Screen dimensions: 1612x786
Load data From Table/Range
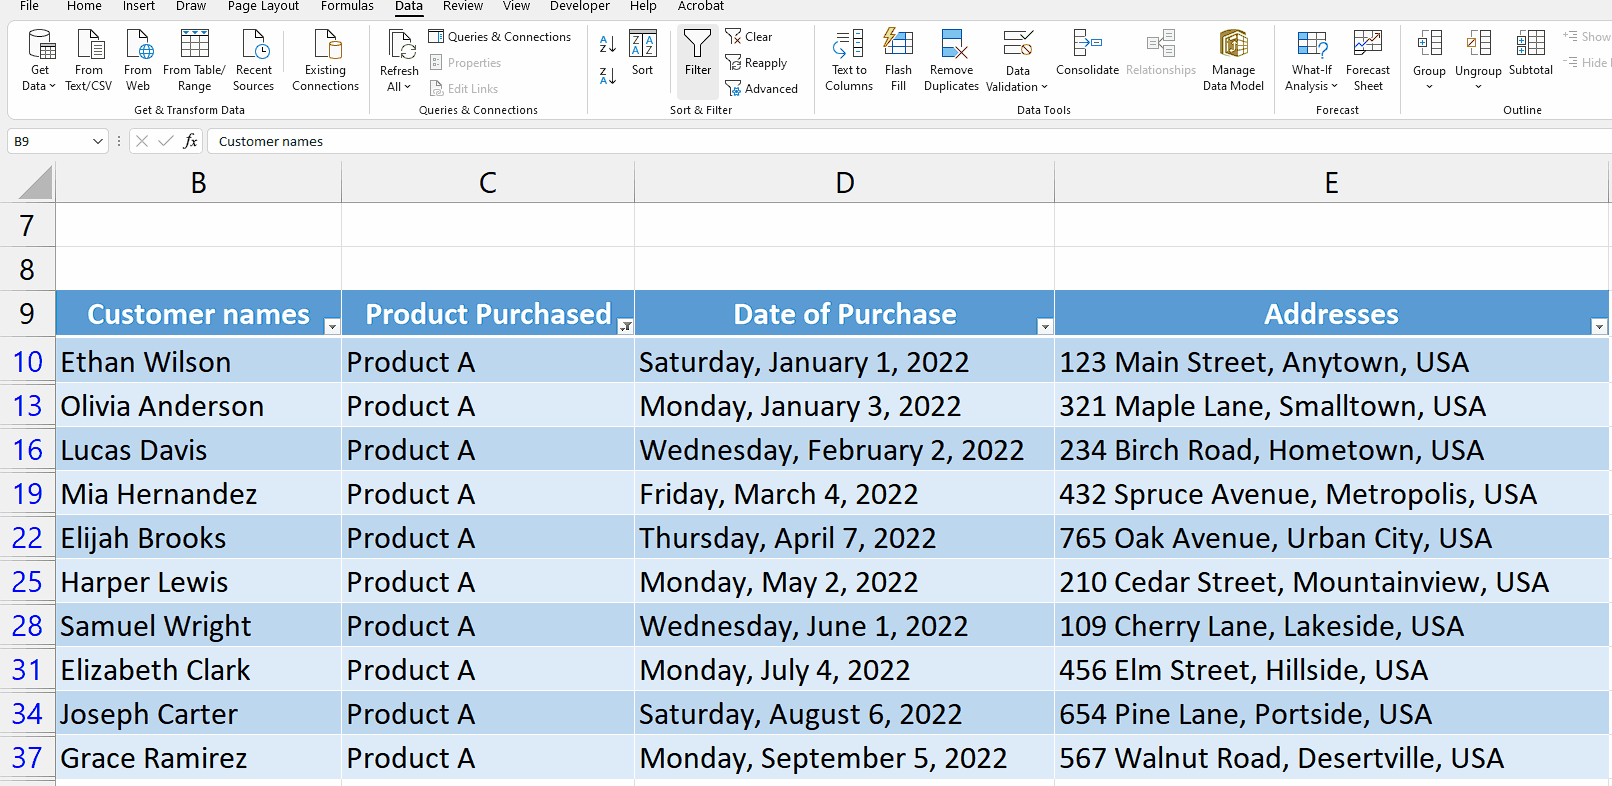pos(194,60)
